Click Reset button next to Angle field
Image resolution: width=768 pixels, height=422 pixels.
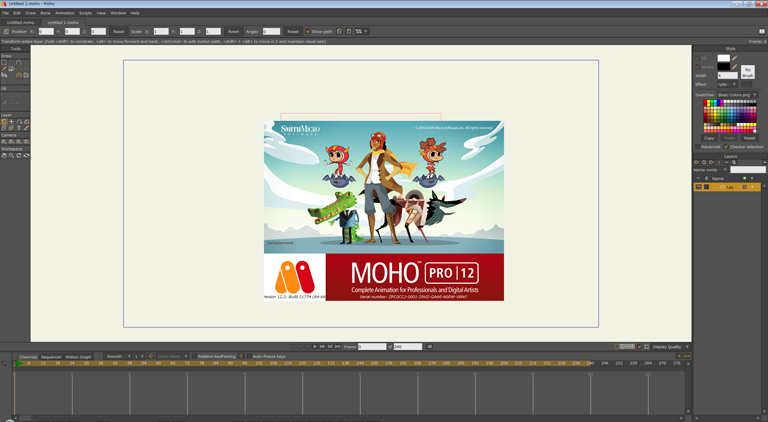293,31
